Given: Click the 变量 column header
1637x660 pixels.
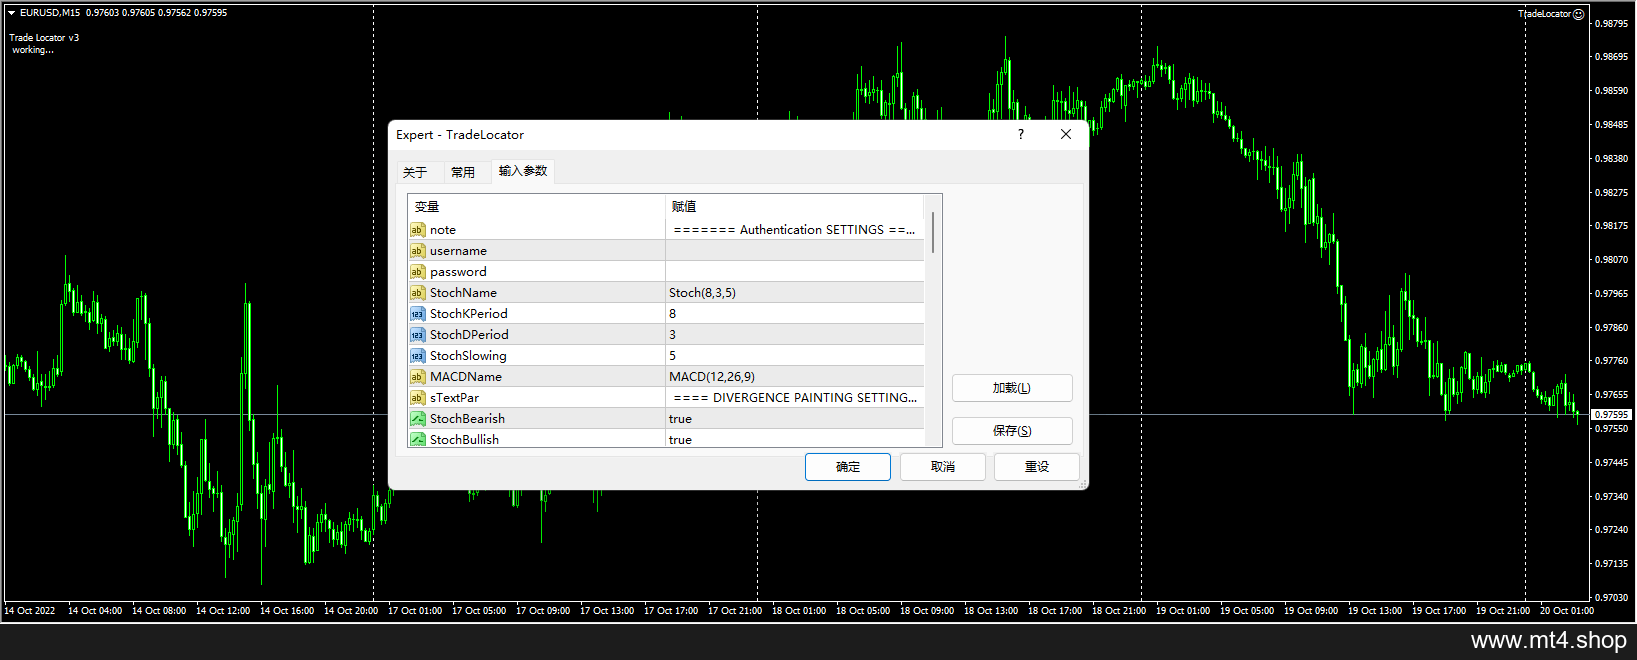Looking at the screenshot, I should (x=536, y=207).
